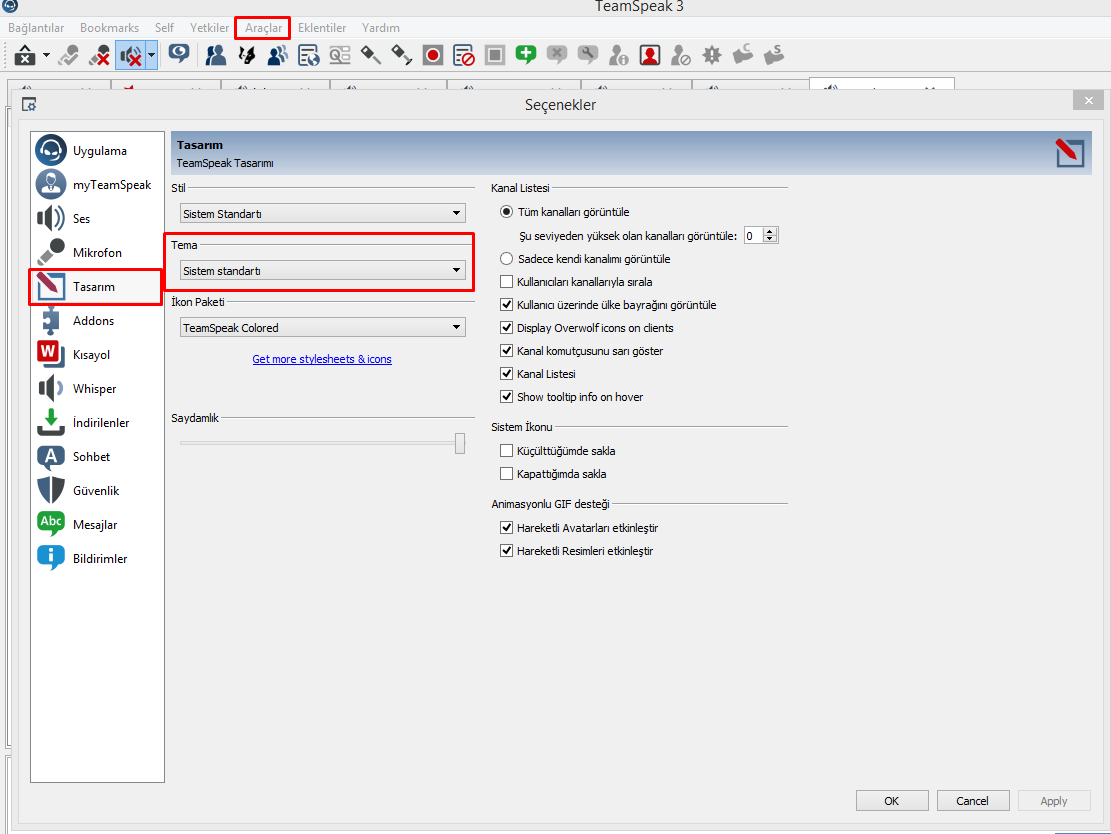This screenshot has height=834, width=1111.
Task: Check Küçülttüğümde sakla option
Action: (506, 451)
